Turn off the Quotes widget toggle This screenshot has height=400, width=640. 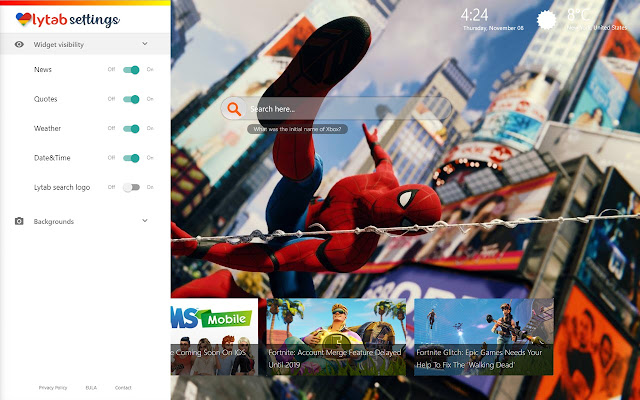pyautogui.click(x=131, y=99)
